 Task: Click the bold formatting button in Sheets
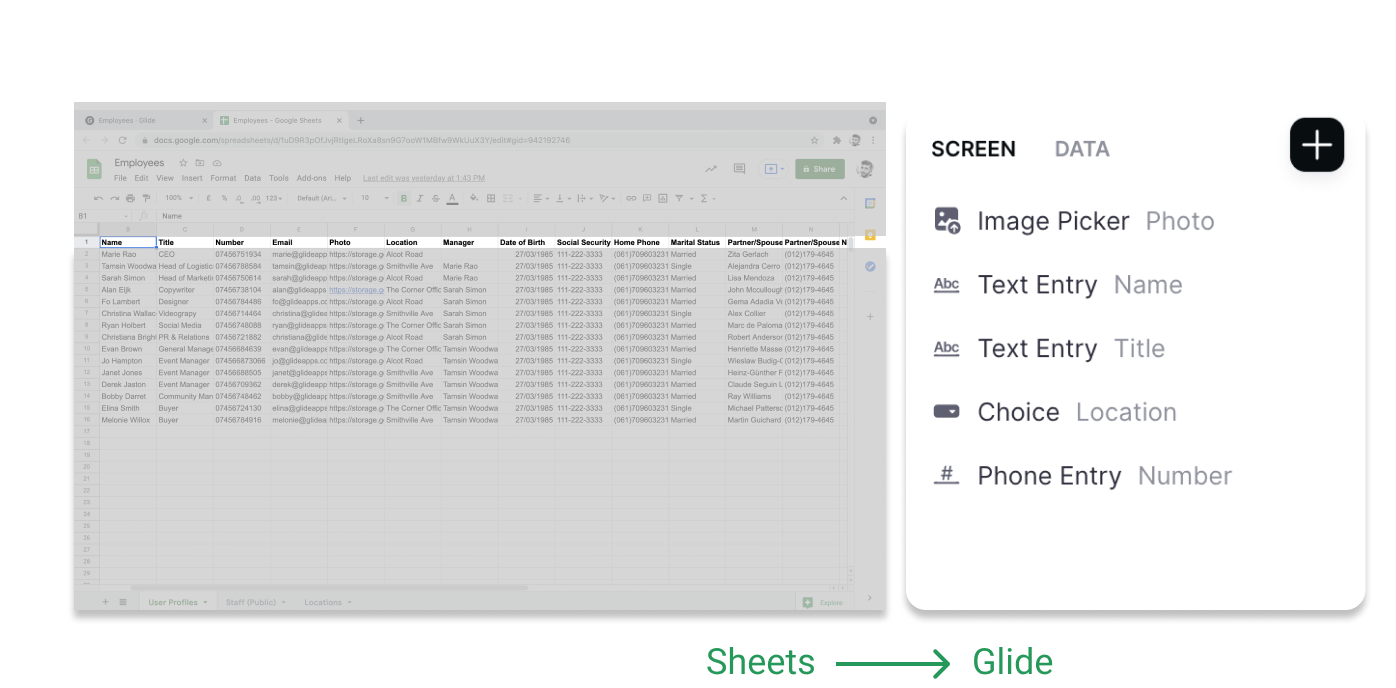point(404,198)
